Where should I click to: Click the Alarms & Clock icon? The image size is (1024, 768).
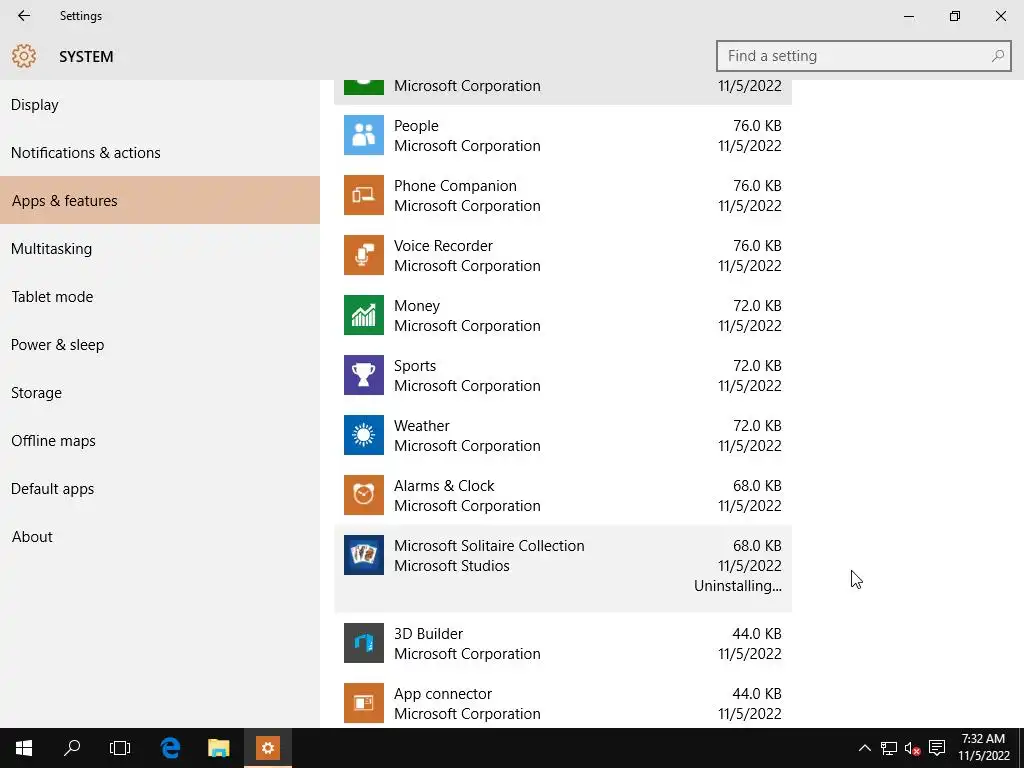tap(364, 496)
